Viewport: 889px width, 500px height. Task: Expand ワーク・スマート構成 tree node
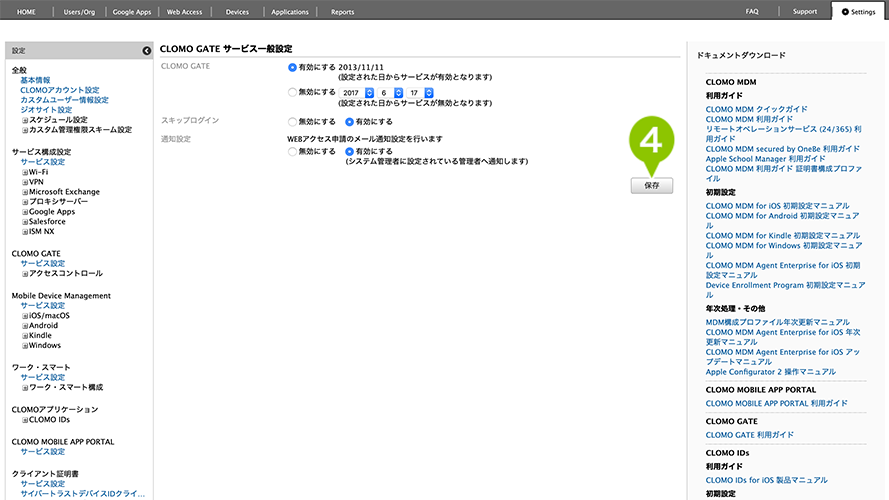pos(25,388)
